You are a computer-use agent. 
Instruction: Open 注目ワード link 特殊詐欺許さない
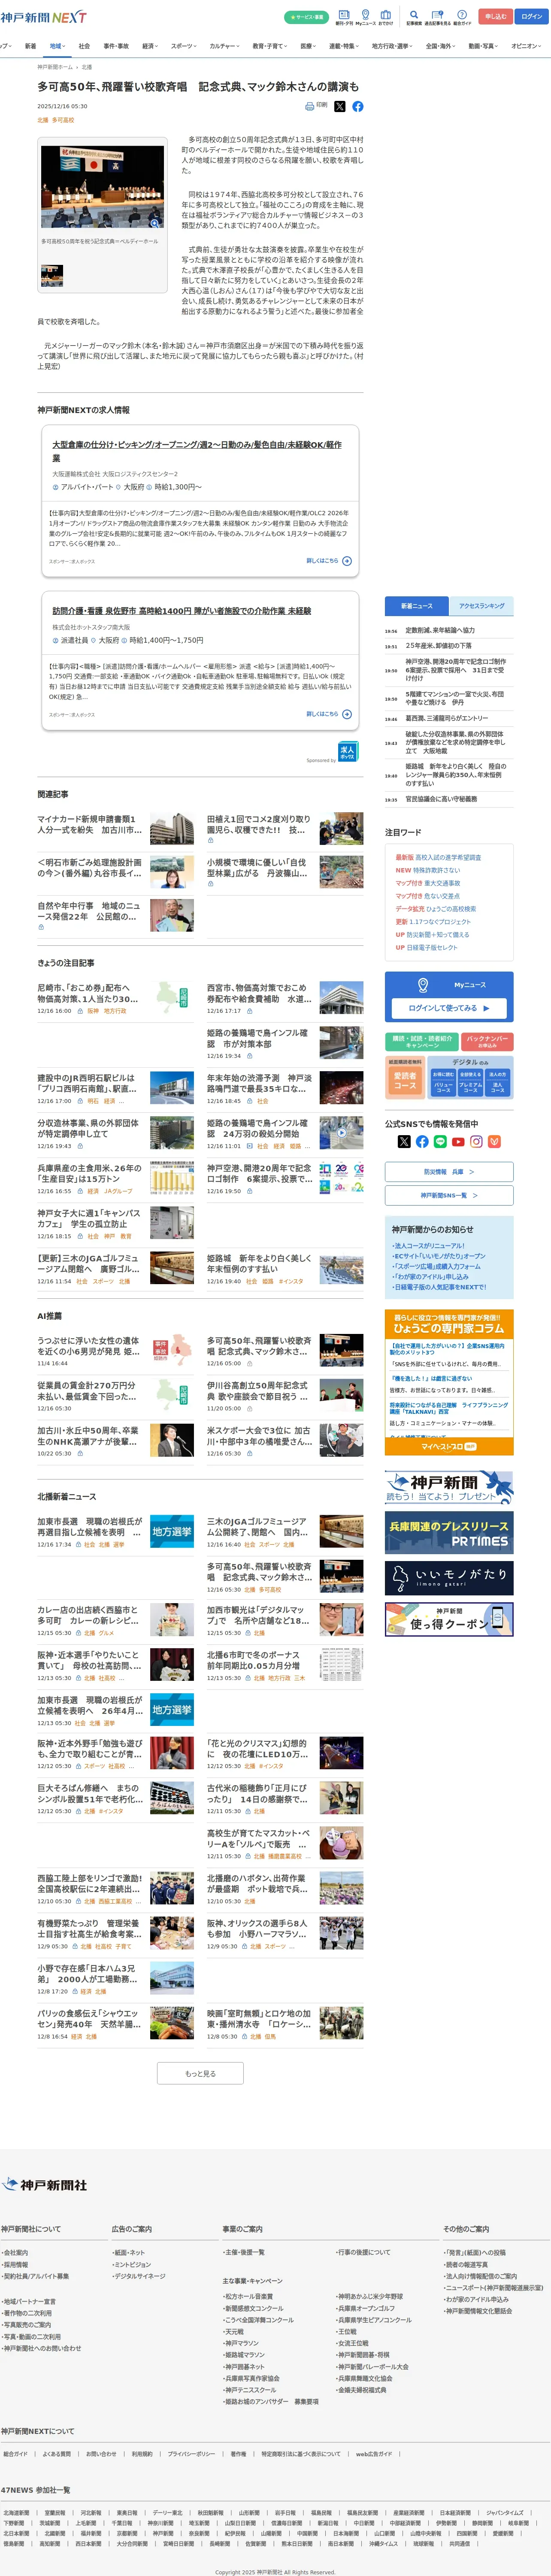(x=437, y=870)
